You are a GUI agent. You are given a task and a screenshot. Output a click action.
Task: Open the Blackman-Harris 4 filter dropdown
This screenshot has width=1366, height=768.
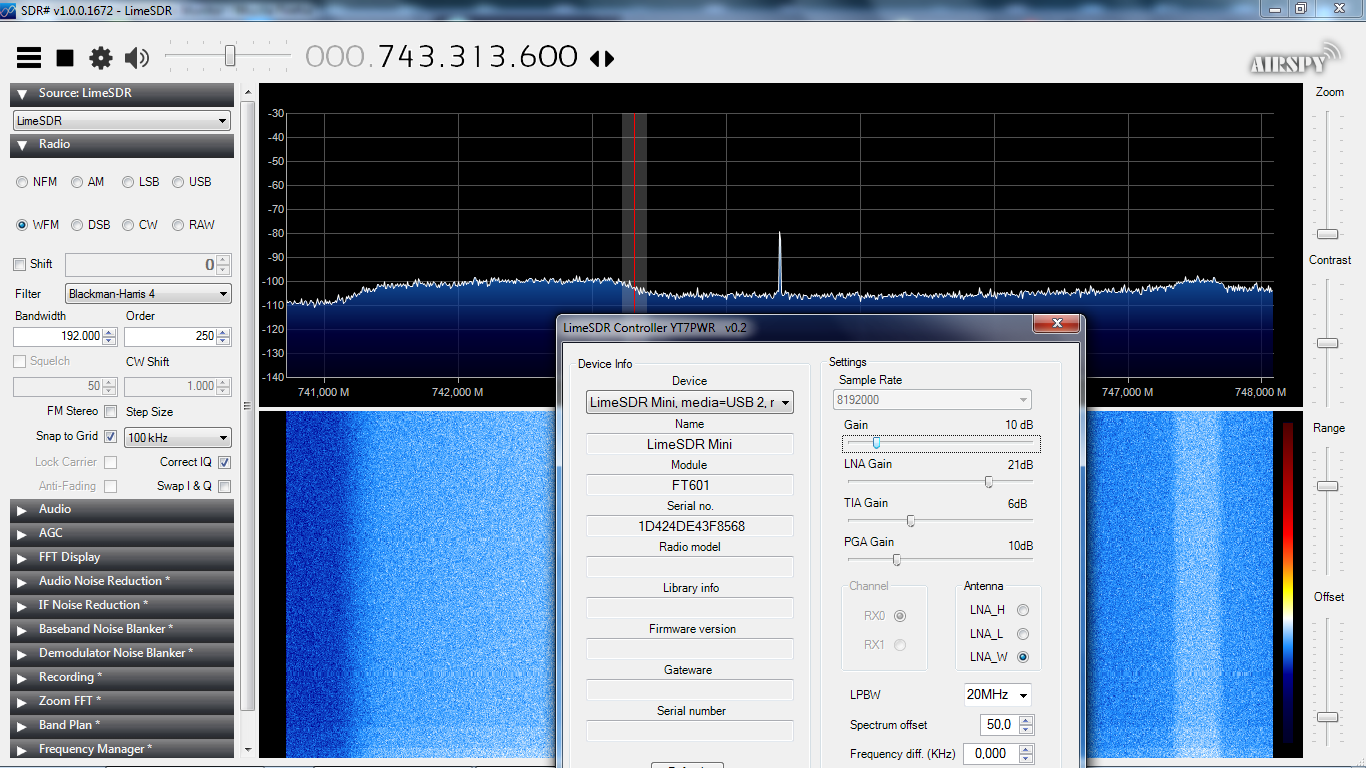[x=148, y=294]
